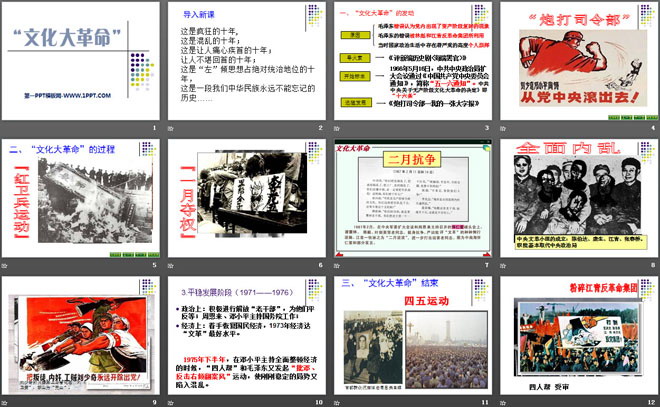The height and width of the screenshot is (407, 660).
Task: Click animation star icon under slide 3
Action: 337,128
